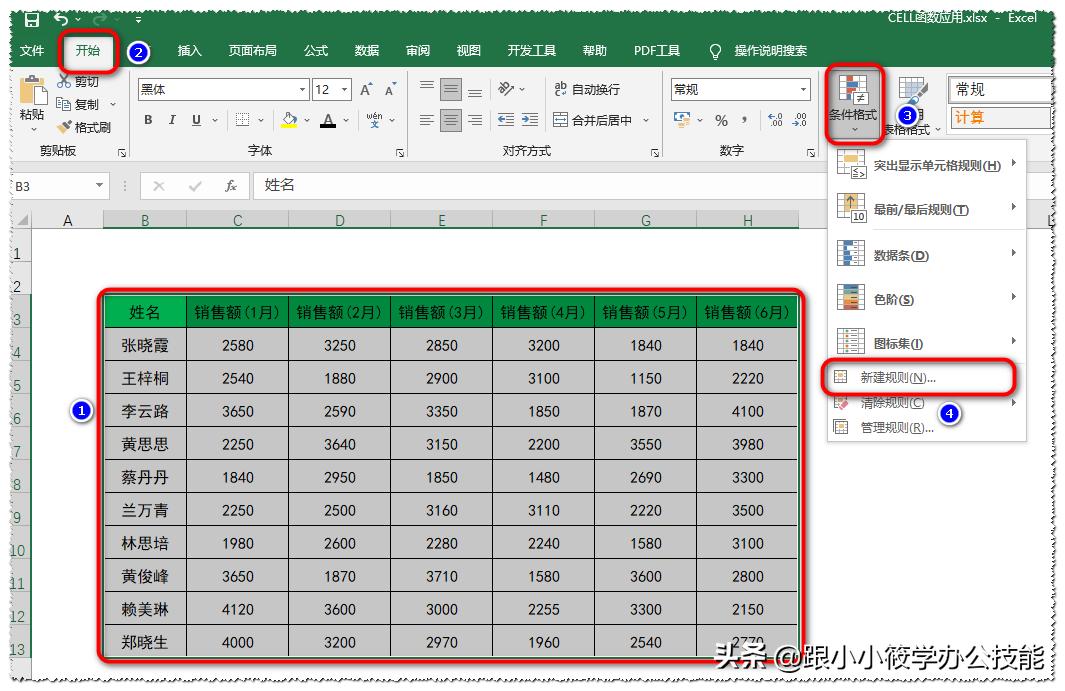
Task: Expand the Merge and Center (合并后居中) dropdown
Action: point(646,118)
